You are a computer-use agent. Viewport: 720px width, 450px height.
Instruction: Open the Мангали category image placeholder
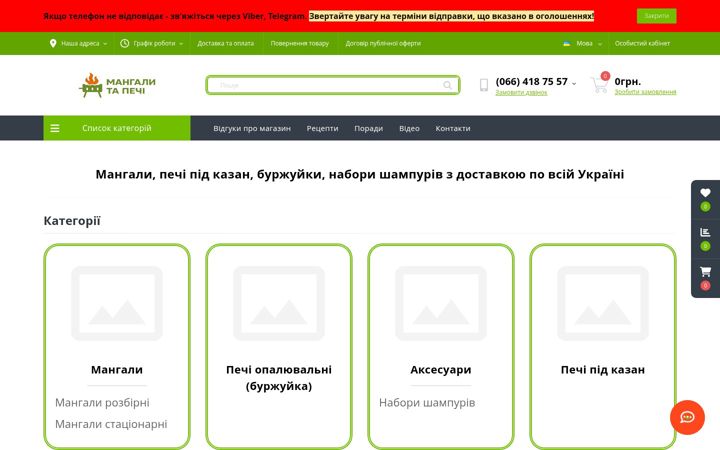(117, 303)
